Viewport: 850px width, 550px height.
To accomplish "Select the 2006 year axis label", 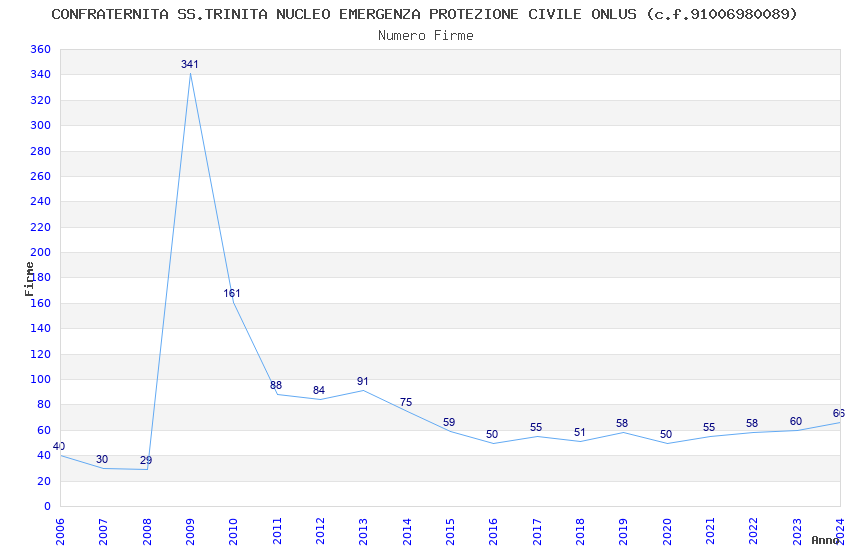I will (x=60, y=532).
